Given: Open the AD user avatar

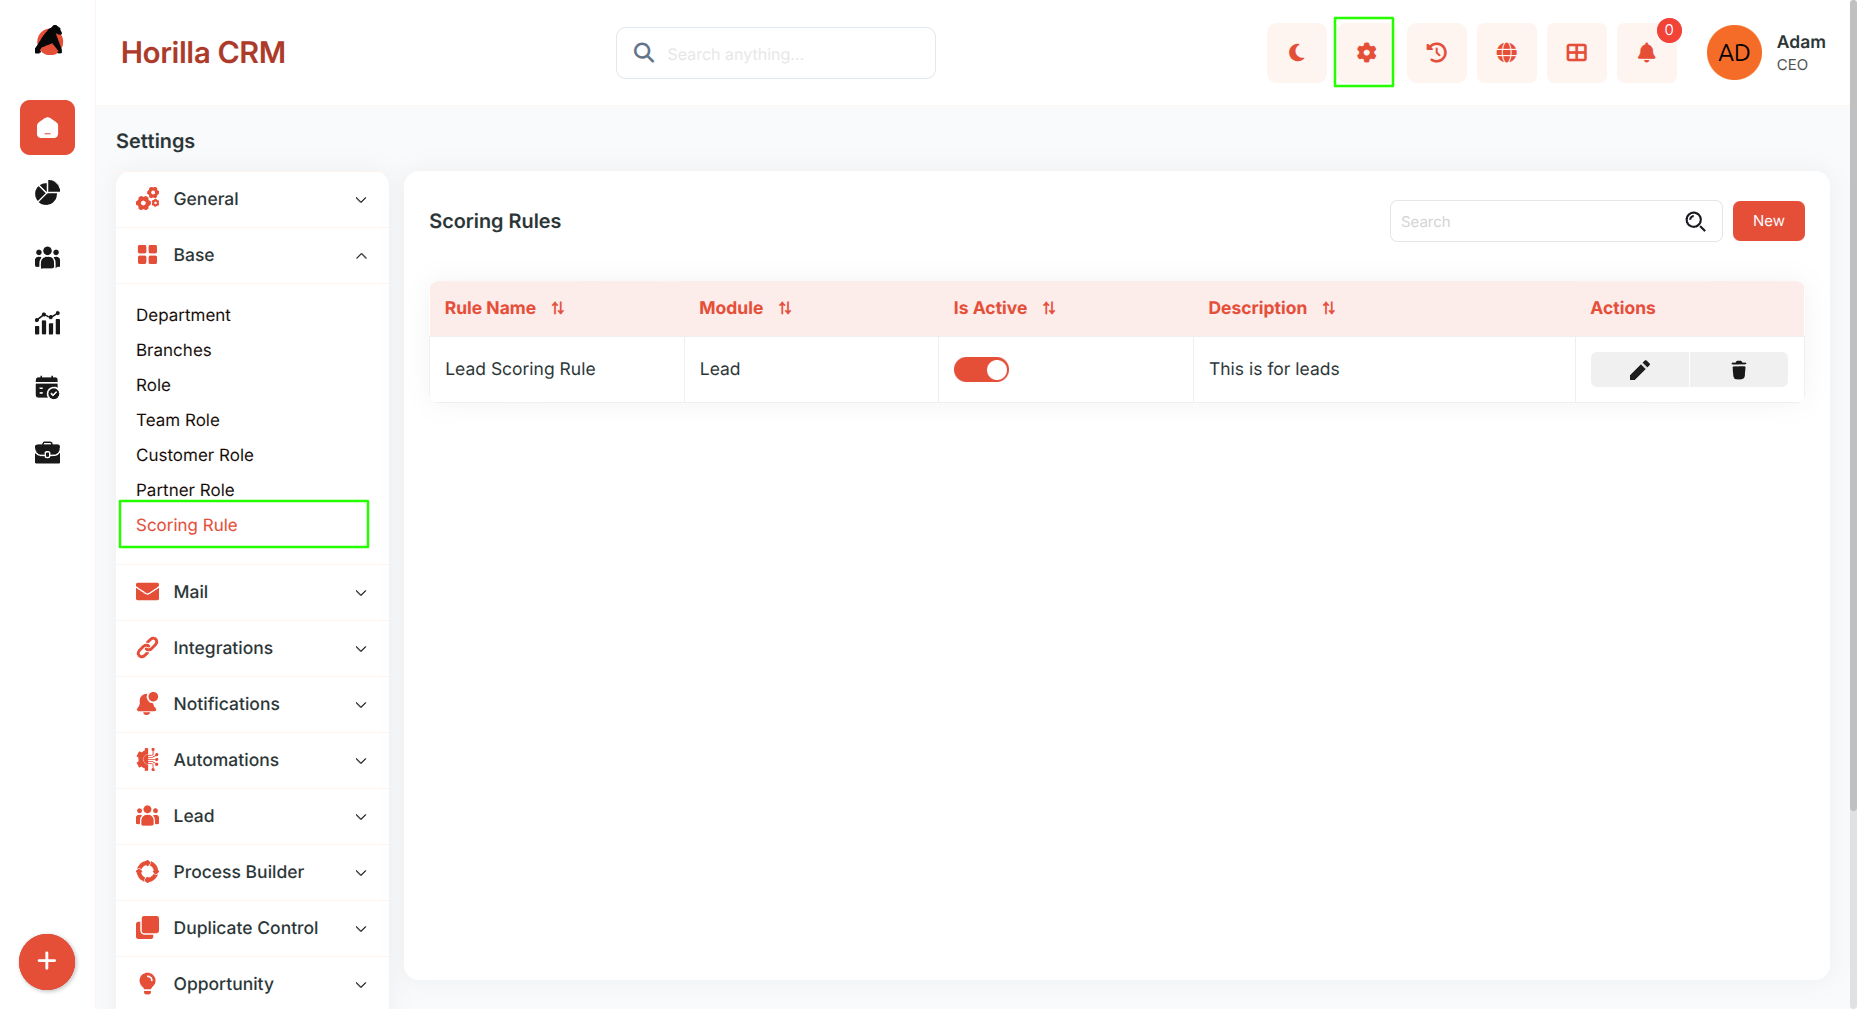Looking at the screenshot, I should pyautogui.click(x=1734, y=53).
